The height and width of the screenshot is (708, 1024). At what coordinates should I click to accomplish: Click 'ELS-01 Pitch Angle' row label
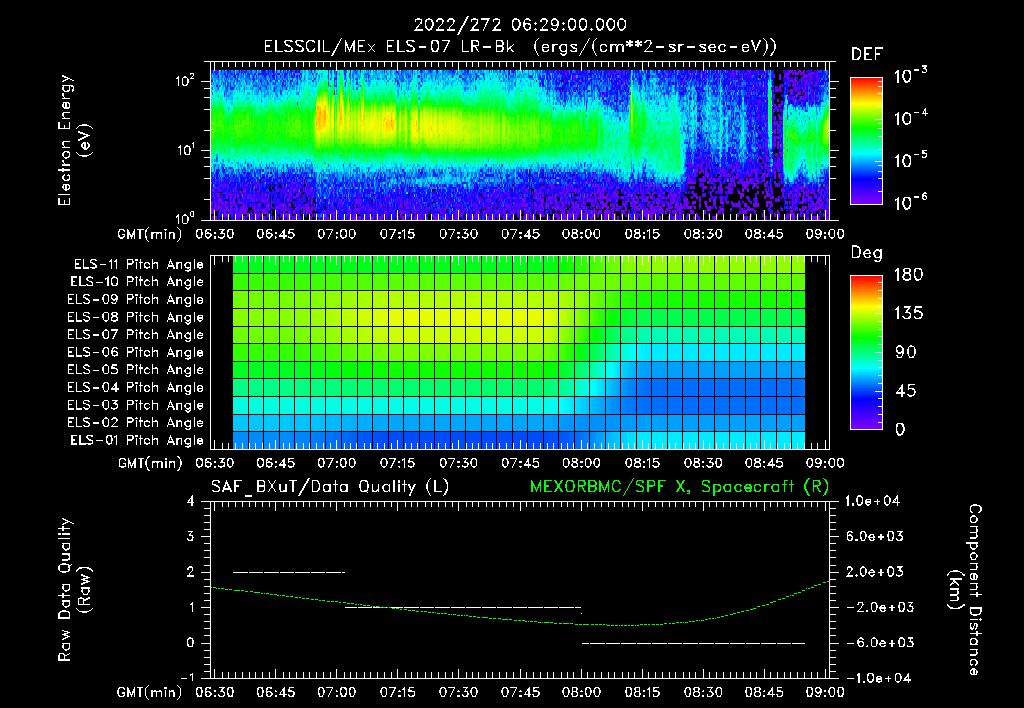(x=137, y=440)
